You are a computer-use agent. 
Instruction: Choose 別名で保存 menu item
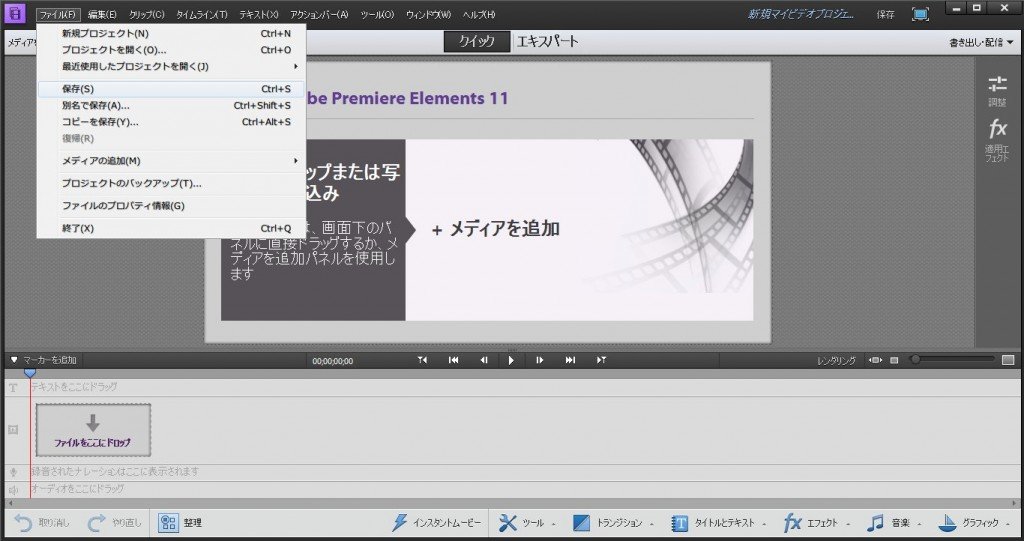[171, 105]
